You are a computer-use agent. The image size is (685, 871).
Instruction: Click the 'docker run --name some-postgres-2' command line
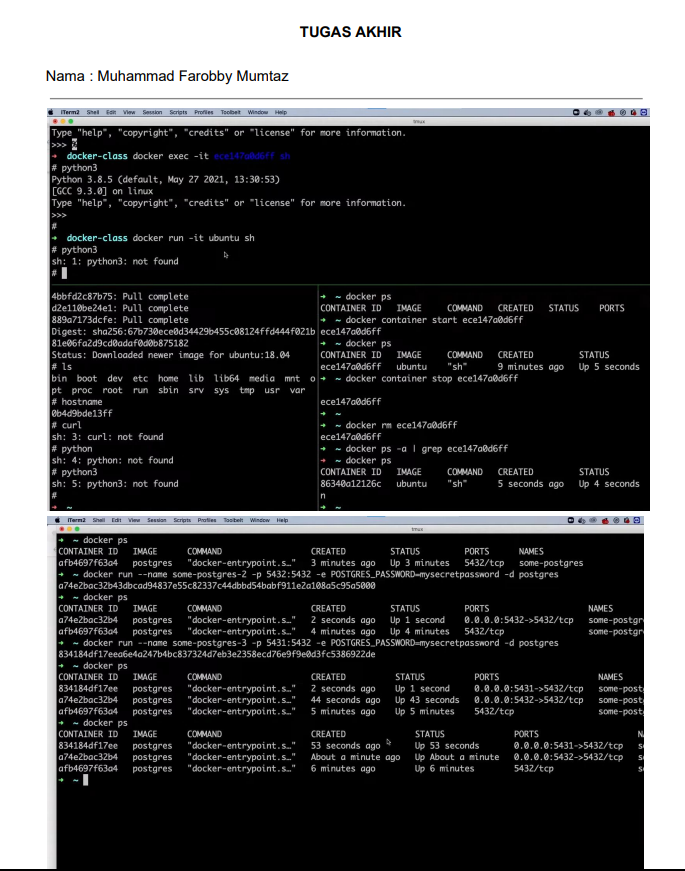321,574
